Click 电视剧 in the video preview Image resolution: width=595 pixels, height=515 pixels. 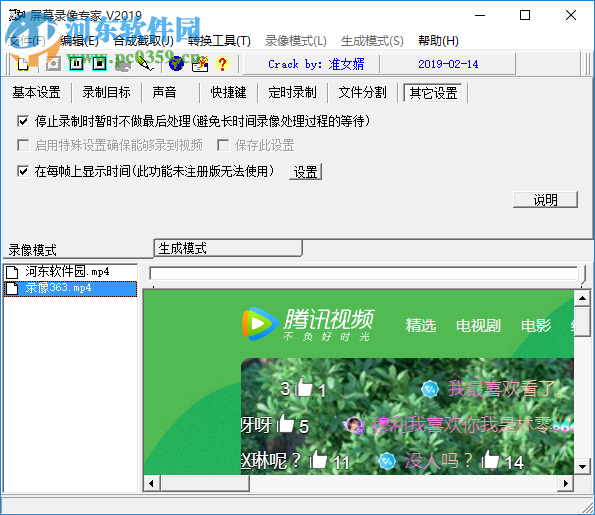click(478, 326)
